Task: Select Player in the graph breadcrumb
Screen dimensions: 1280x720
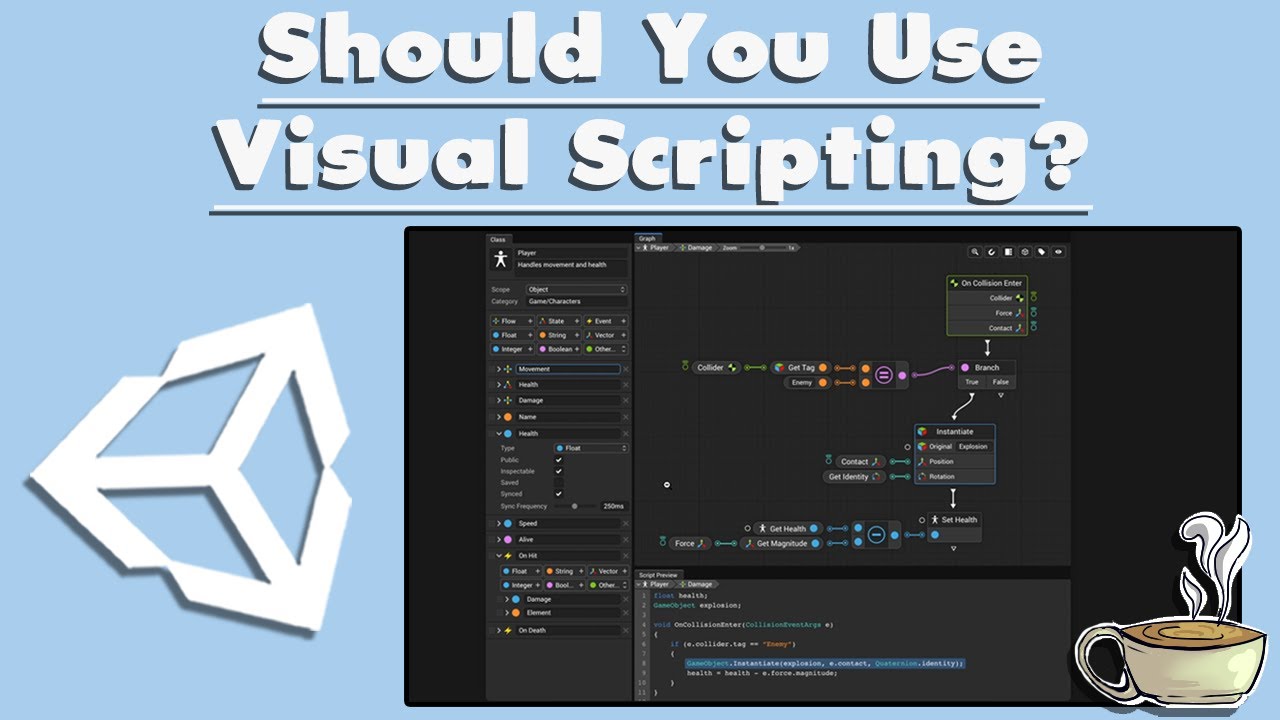Action: (658, 245)
